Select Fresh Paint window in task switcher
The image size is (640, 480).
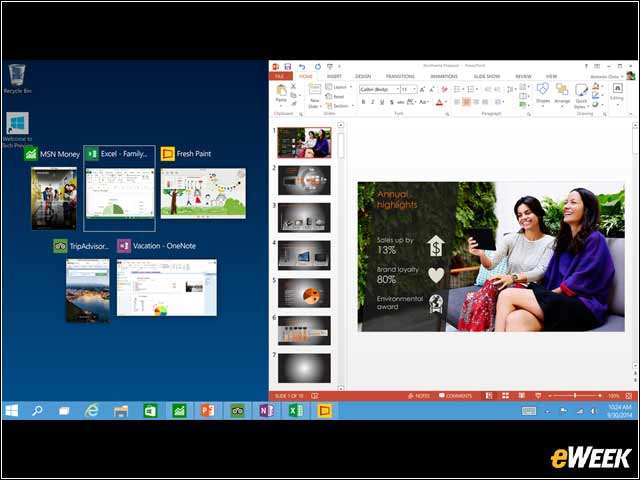pos(203,193)
